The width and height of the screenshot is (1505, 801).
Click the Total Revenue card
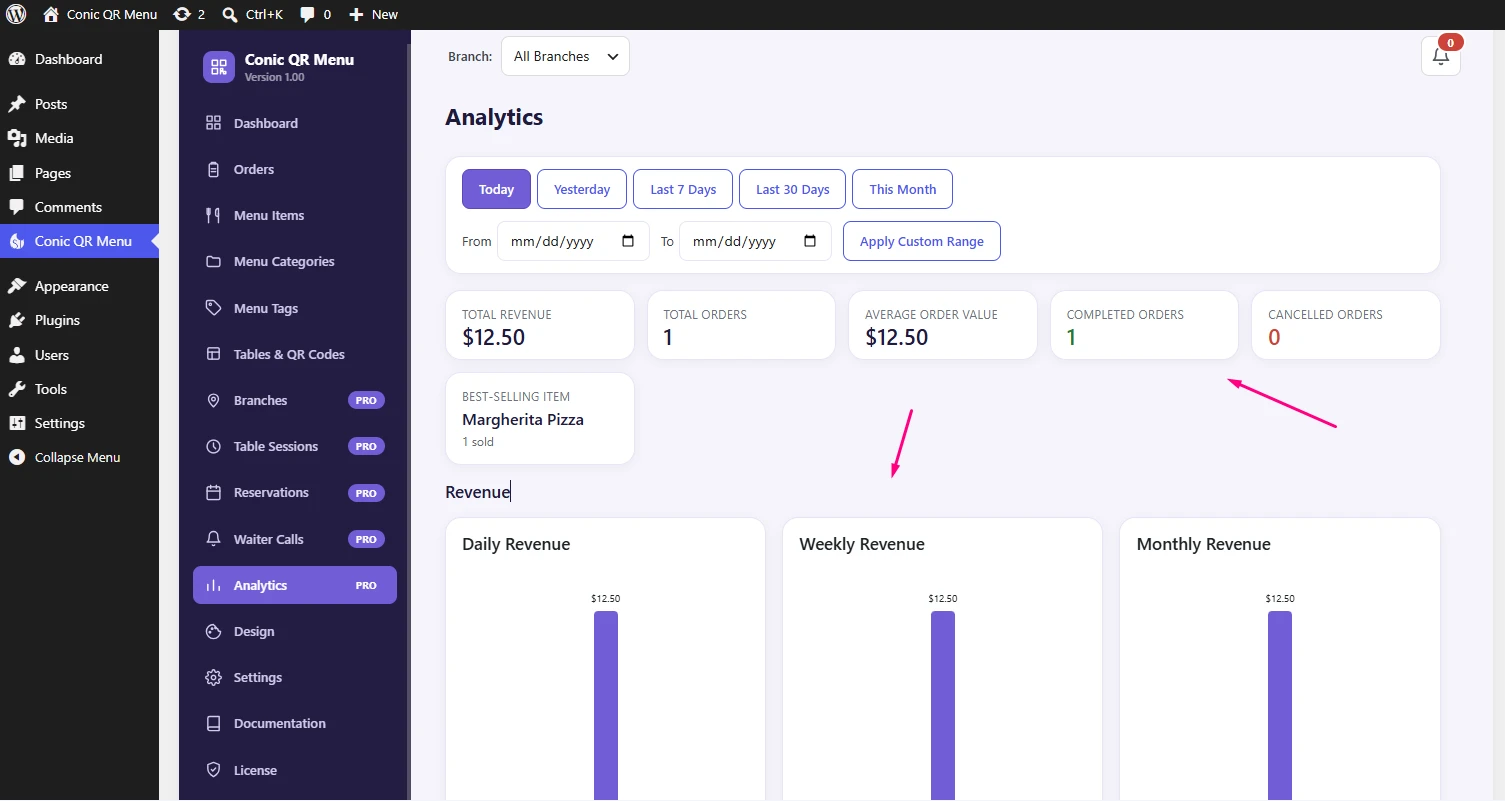(x=540, y=325)
